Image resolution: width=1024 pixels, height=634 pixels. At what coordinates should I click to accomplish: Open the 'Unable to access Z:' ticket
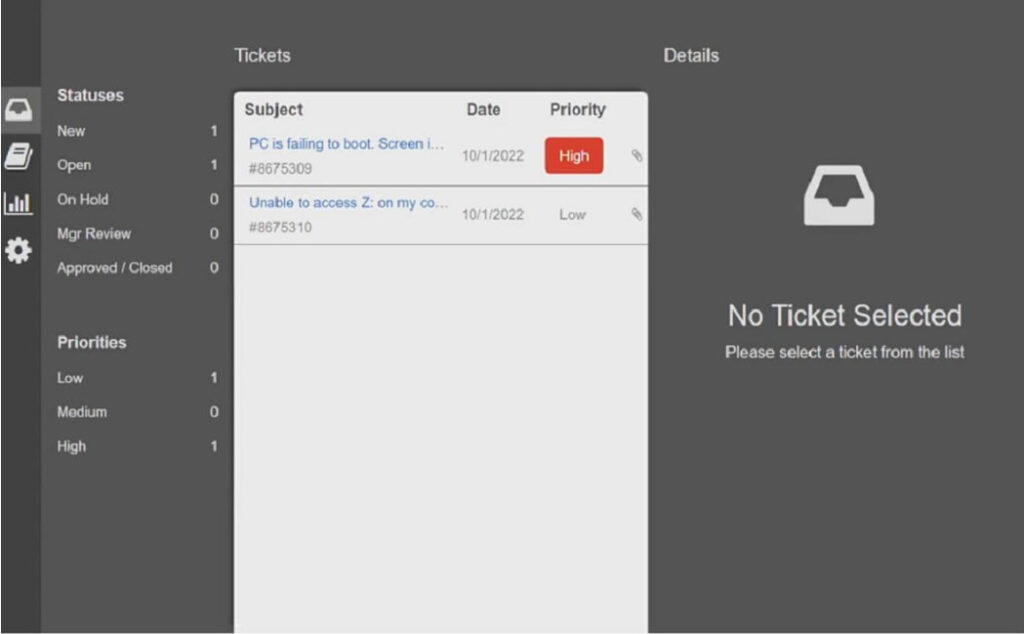coord(346,203)
